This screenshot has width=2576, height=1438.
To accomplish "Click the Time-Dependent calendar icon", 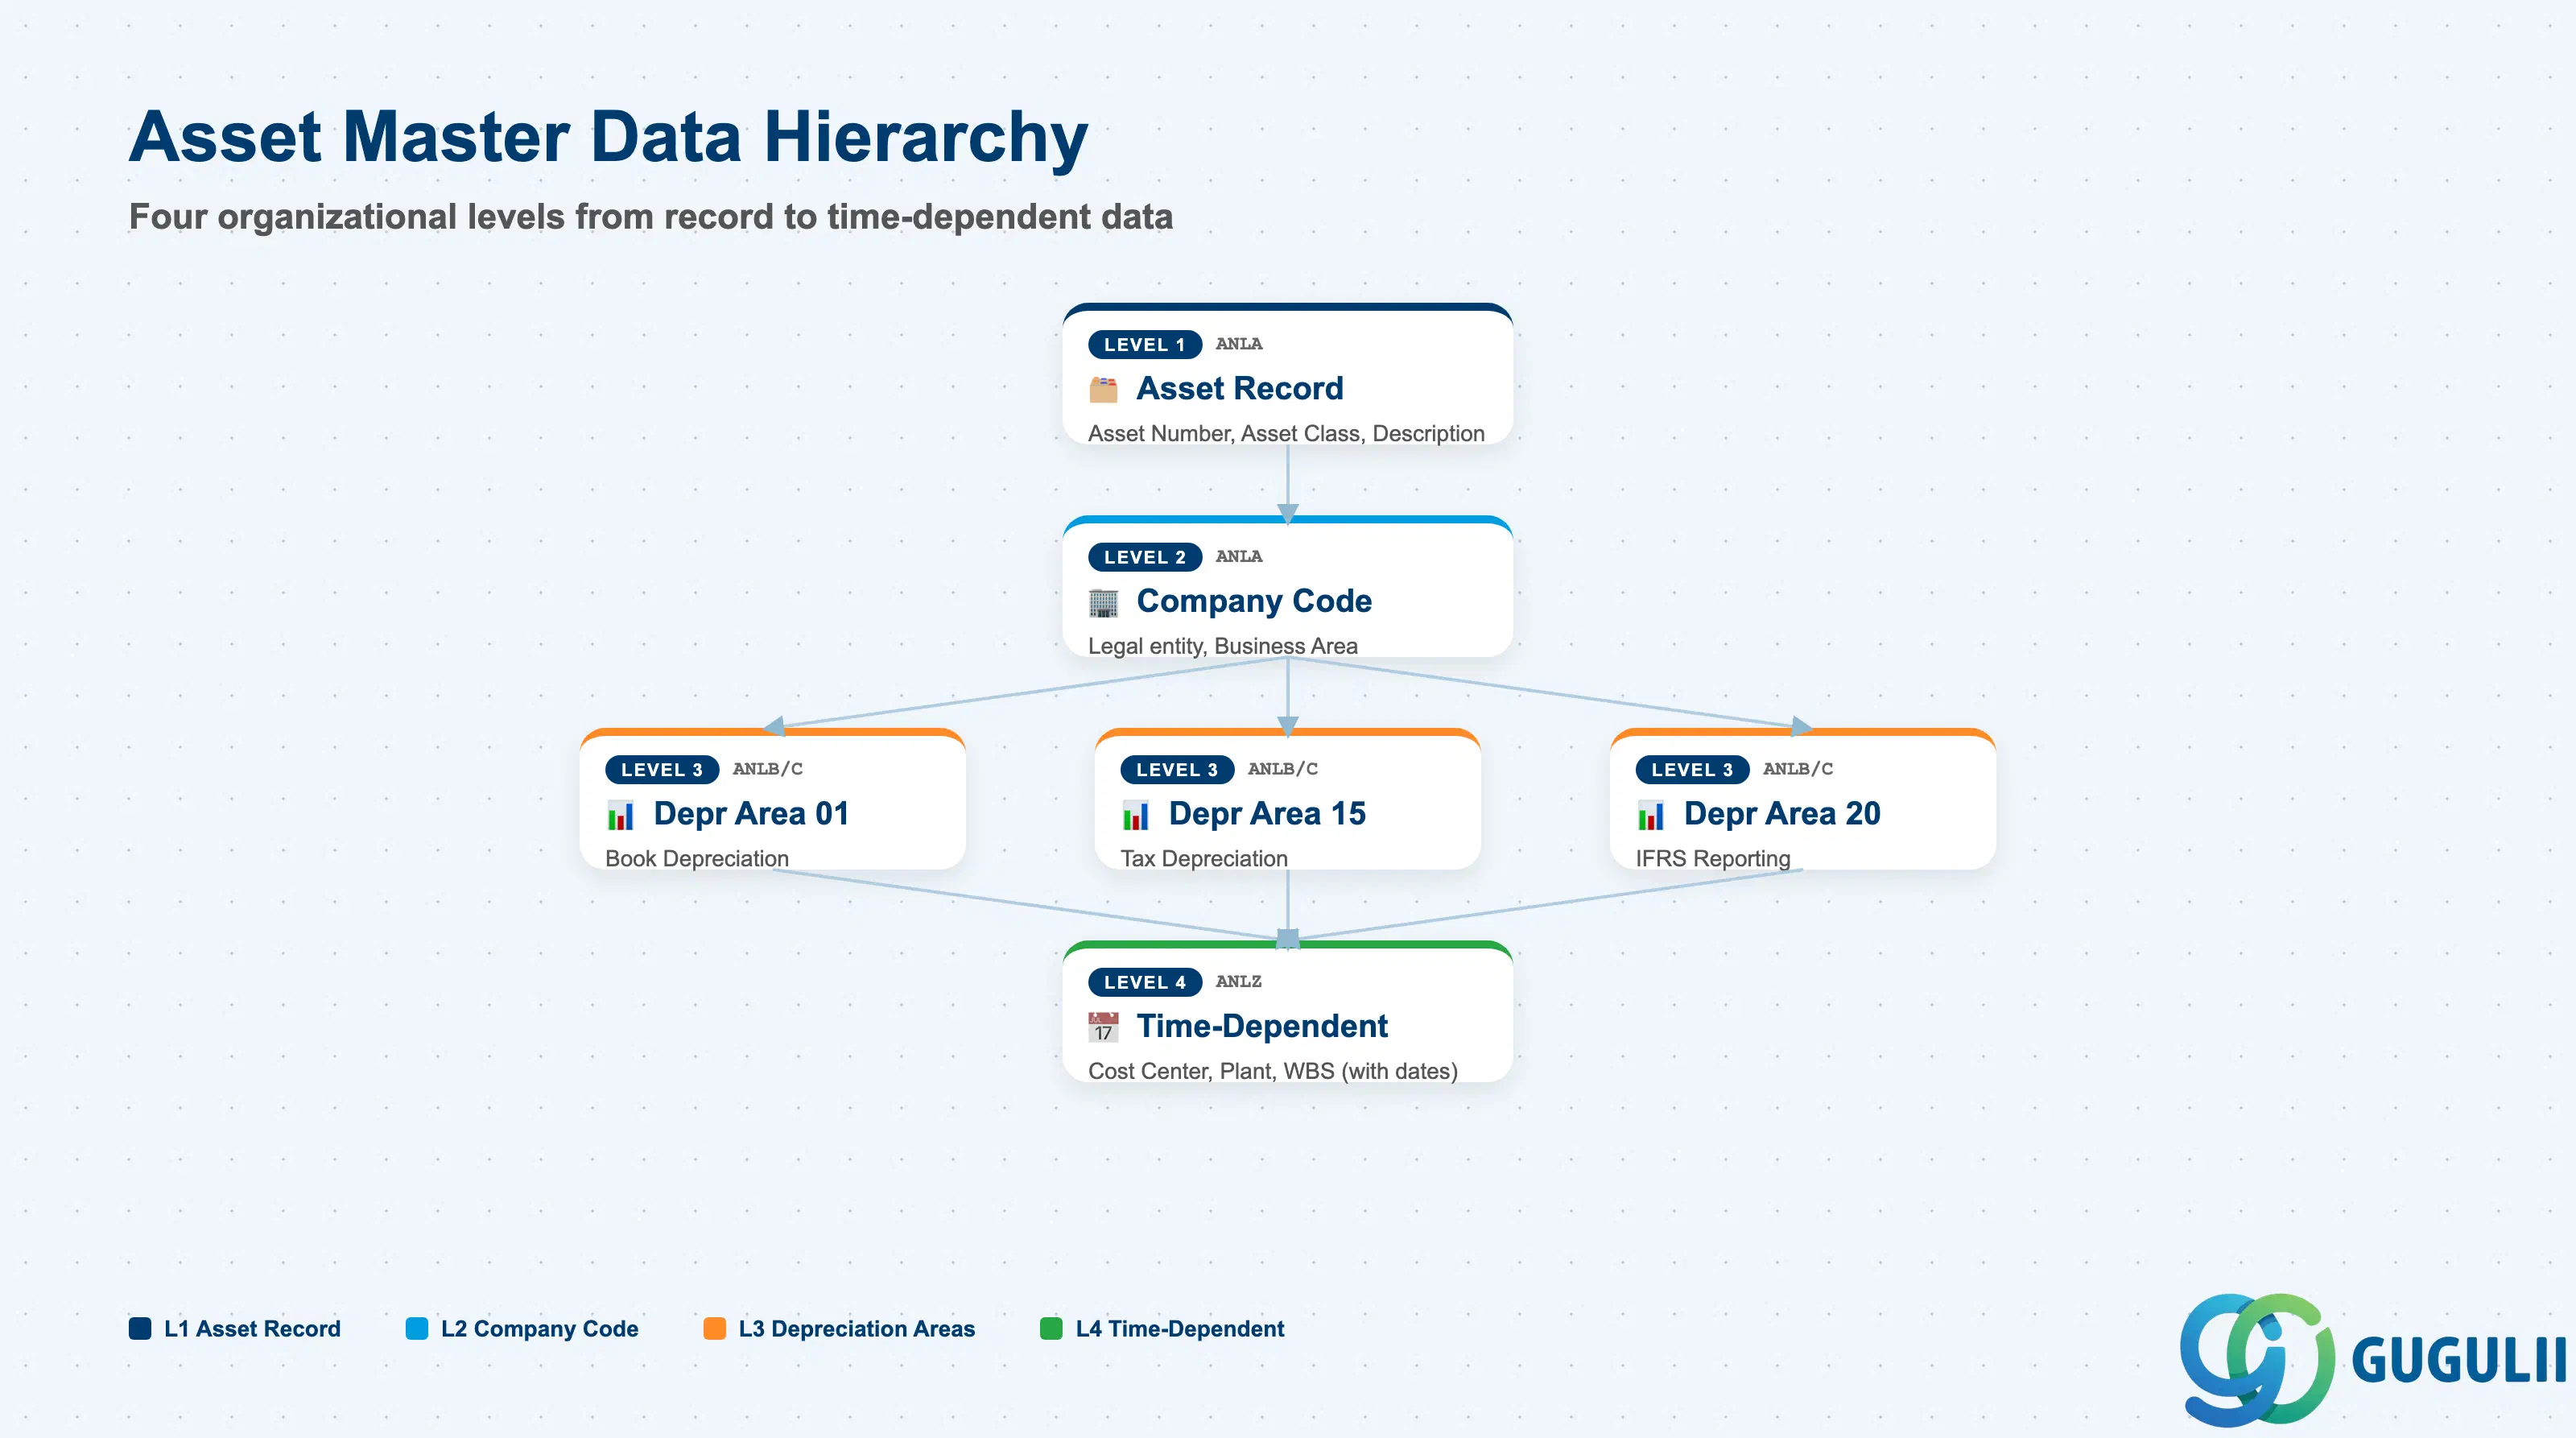I will 1103,1027.
